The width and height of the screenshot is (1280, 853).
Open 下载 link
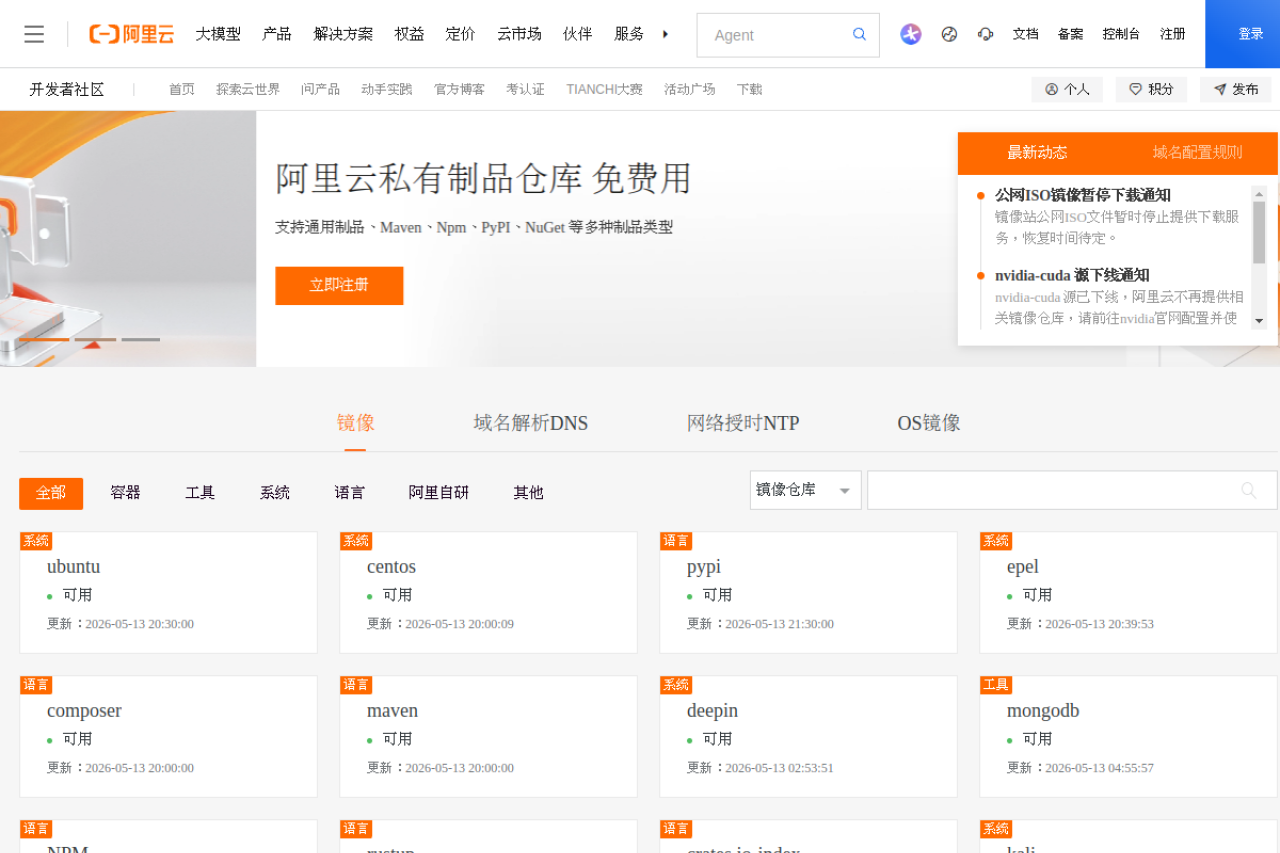point(749,89)
